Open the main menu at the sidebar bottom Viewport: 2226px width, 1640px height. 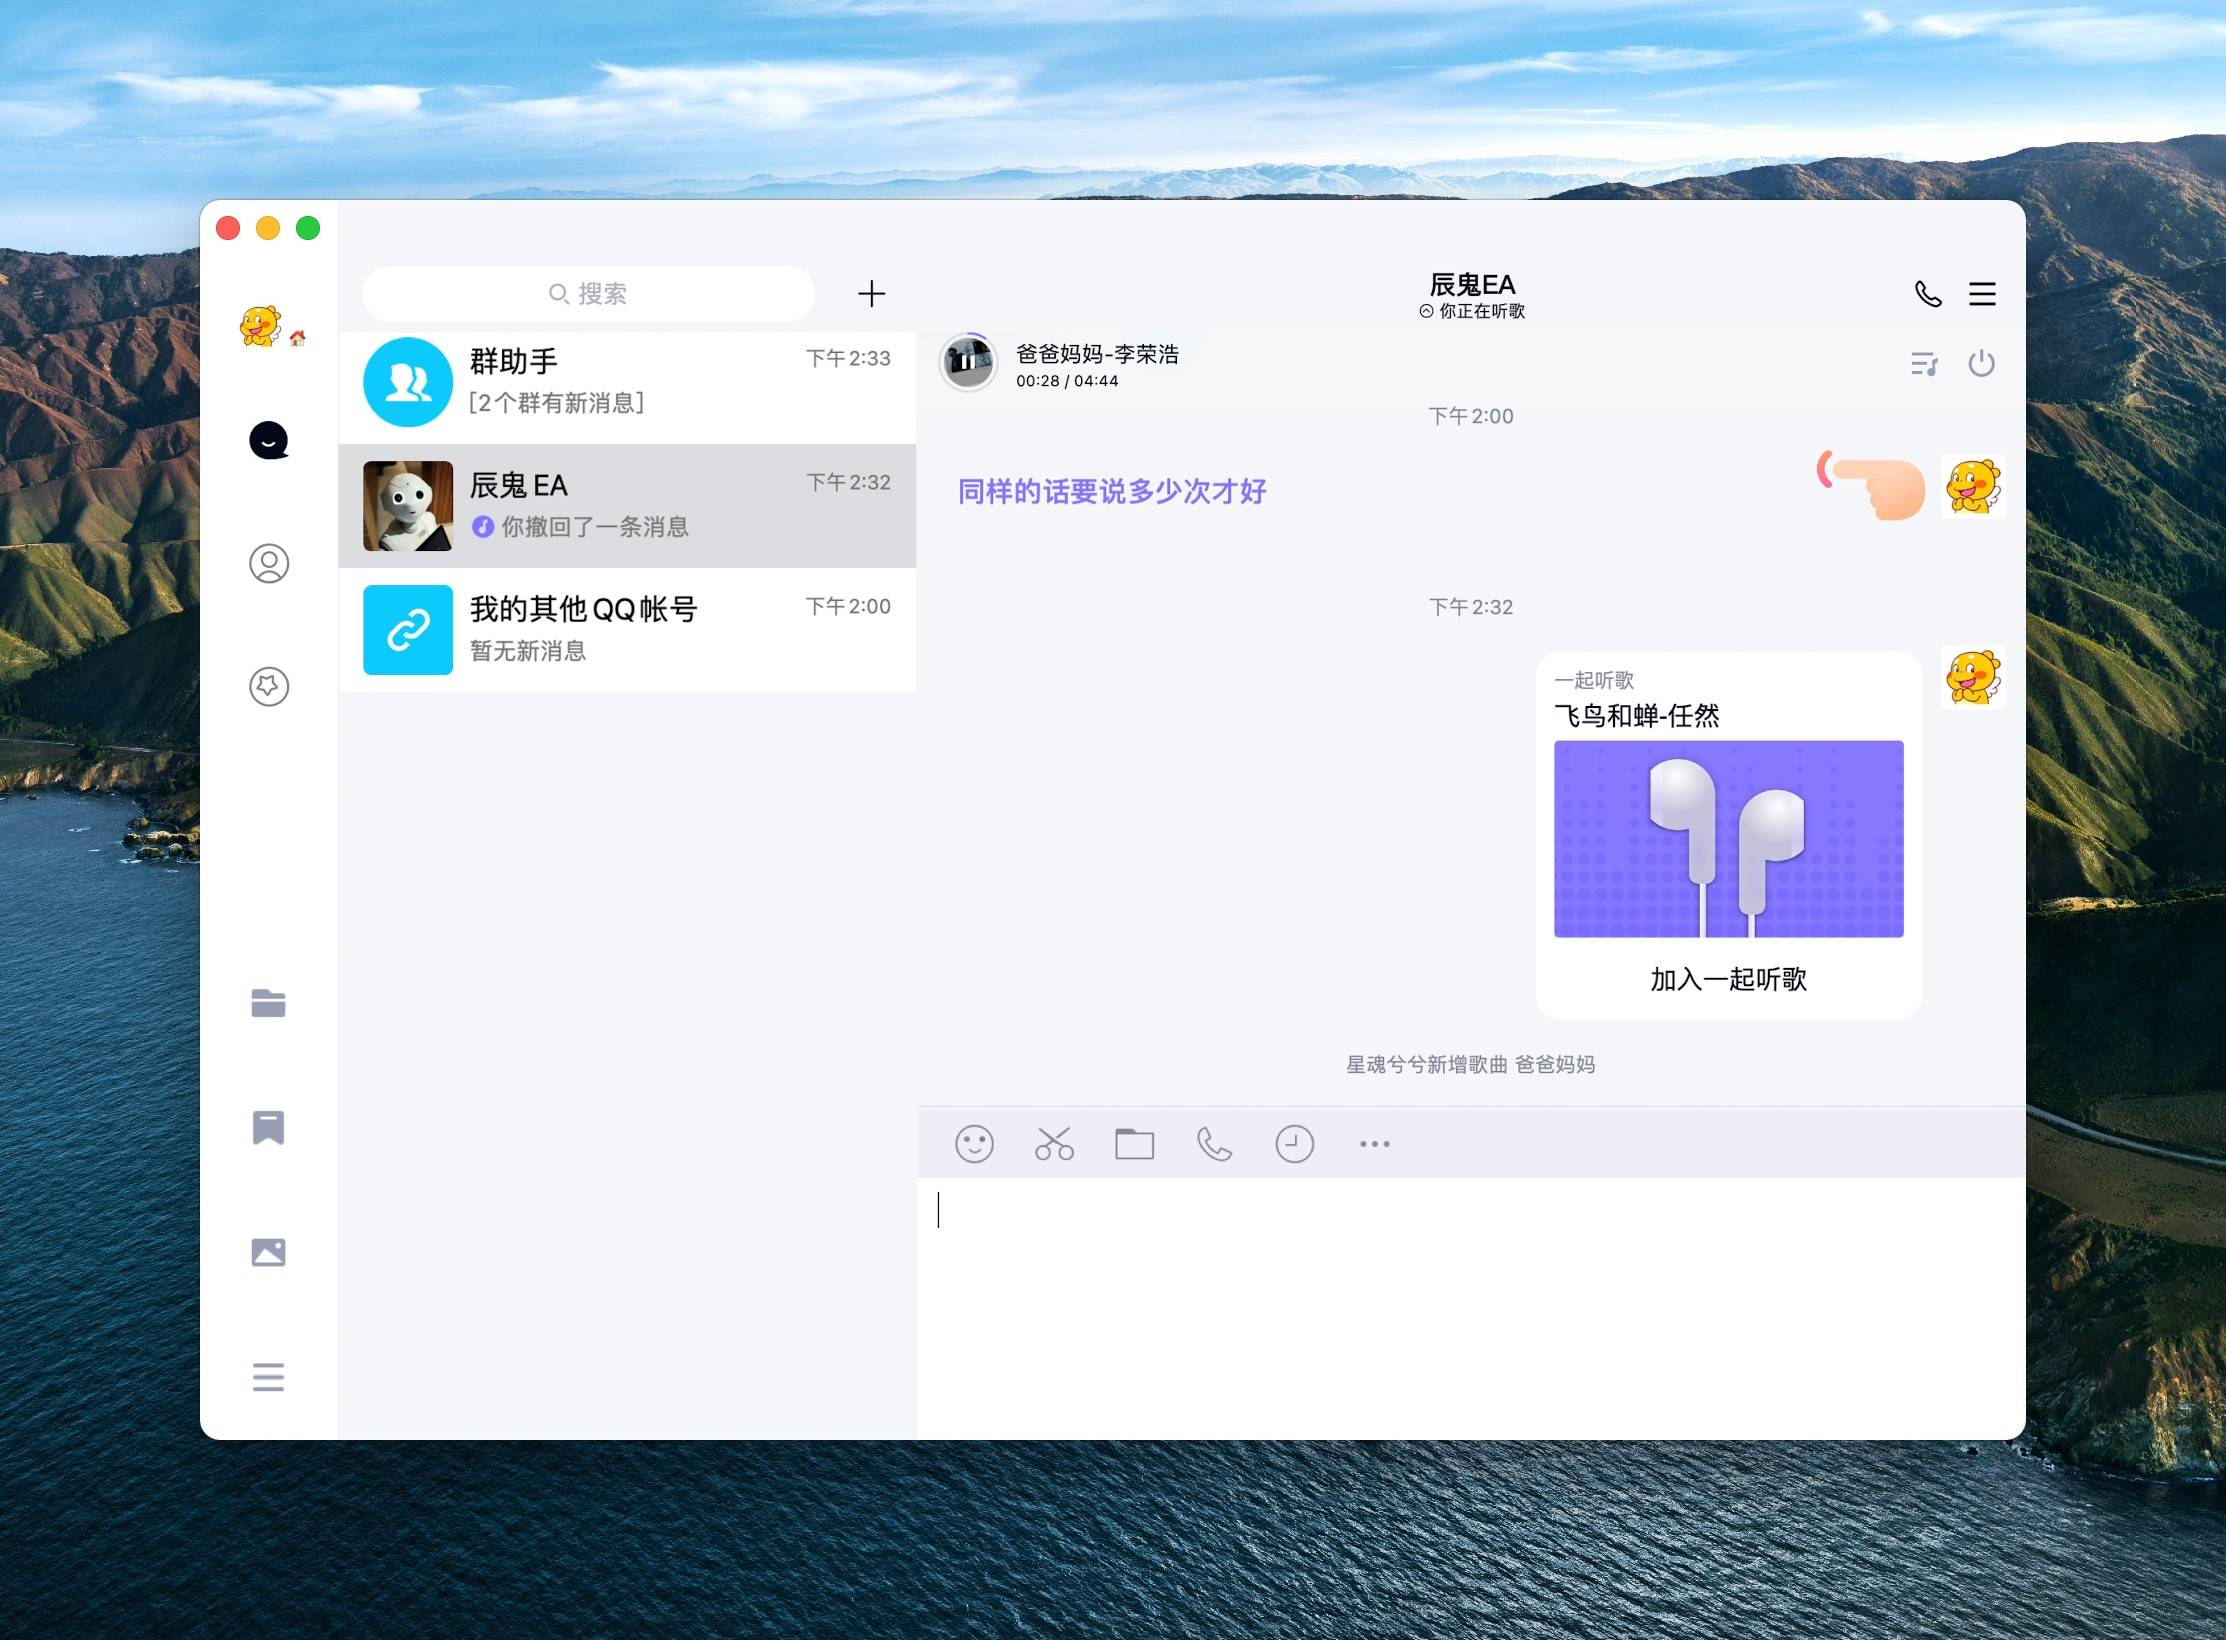[x=268, y=1378]
